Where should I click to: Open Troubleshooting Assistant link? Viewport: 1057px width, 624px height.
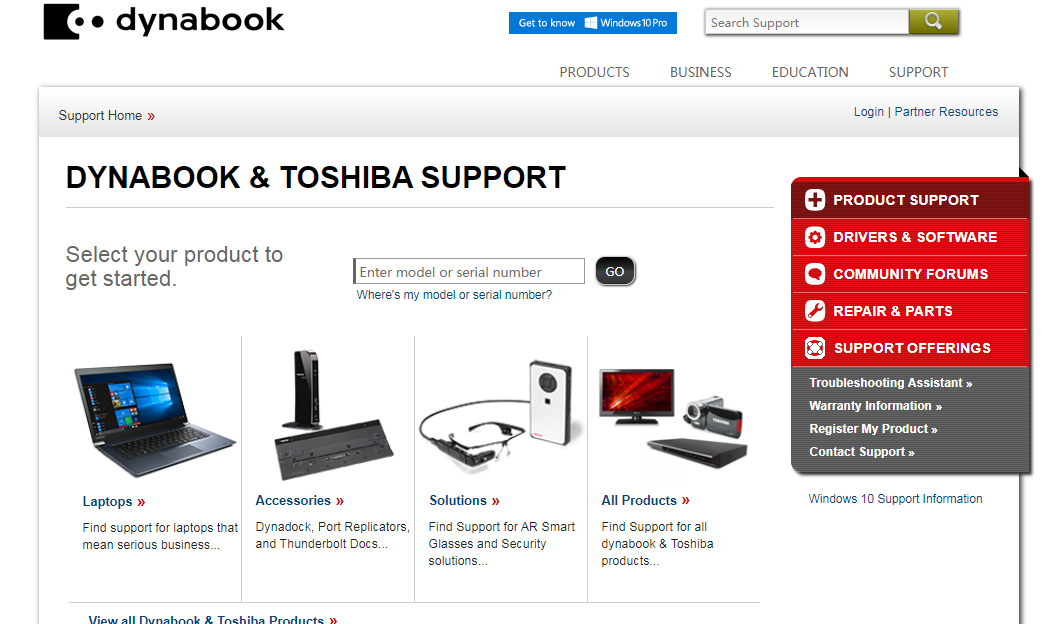click(x=890, y=383)
